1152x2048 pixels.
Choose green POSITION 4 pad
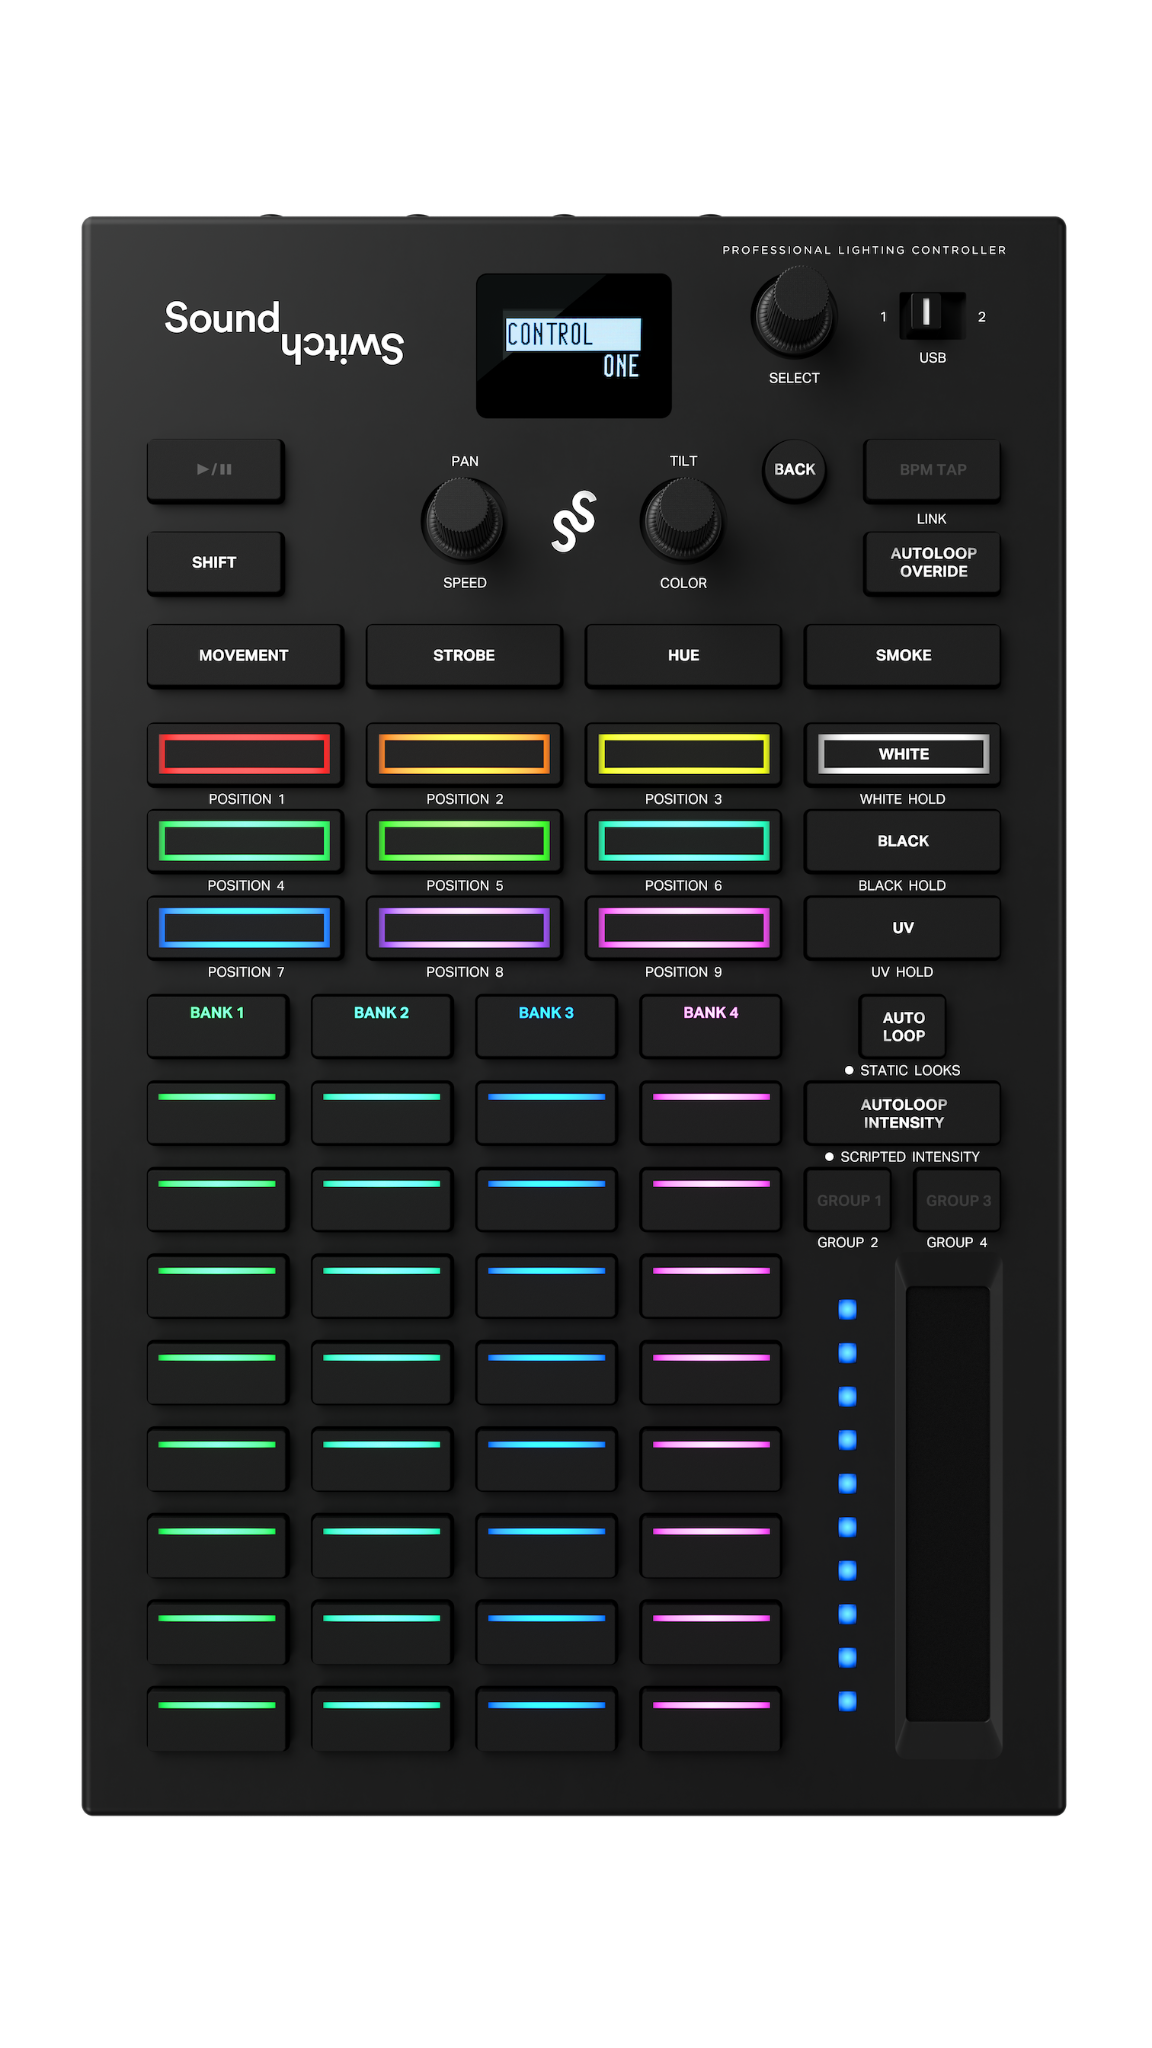tap(244, 841)
